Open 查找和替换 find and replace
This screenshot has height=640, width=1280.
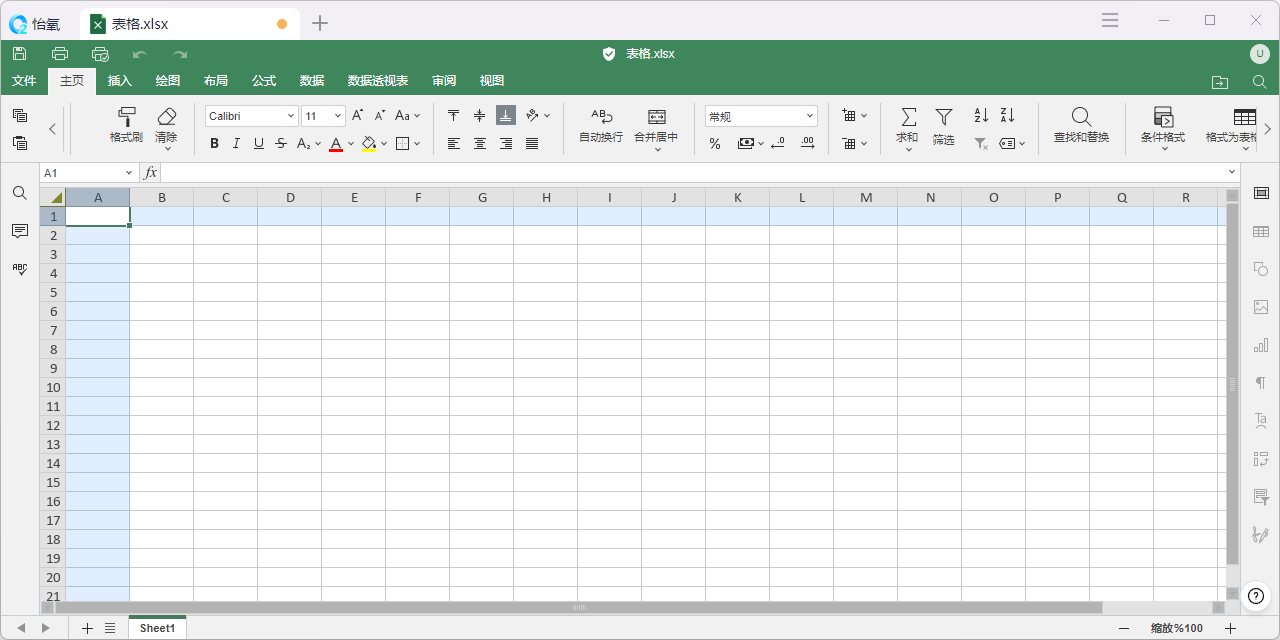click(1081, 126)
